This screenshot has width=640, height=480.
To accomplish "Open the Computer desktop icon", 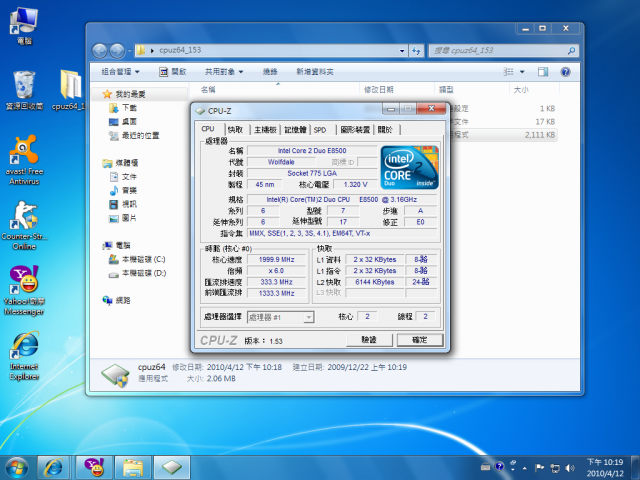I will 24,25.
